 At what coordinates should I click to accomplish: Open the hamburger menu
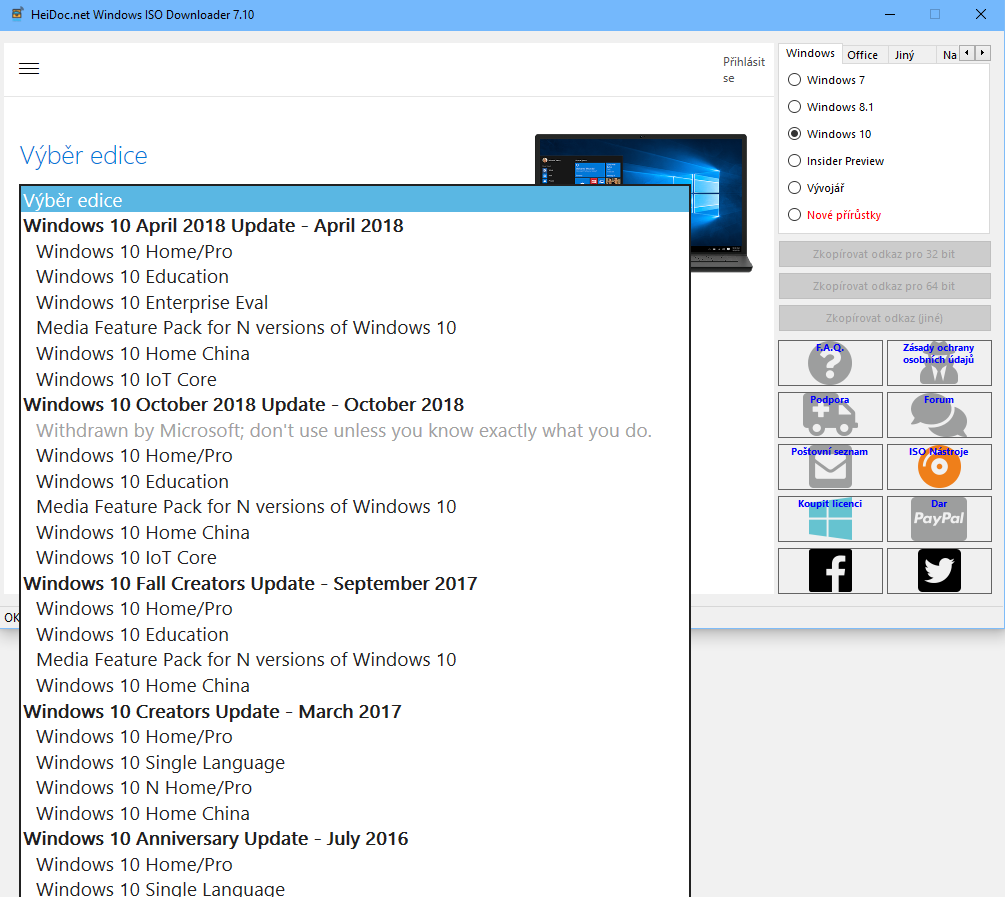coord(29,69)
